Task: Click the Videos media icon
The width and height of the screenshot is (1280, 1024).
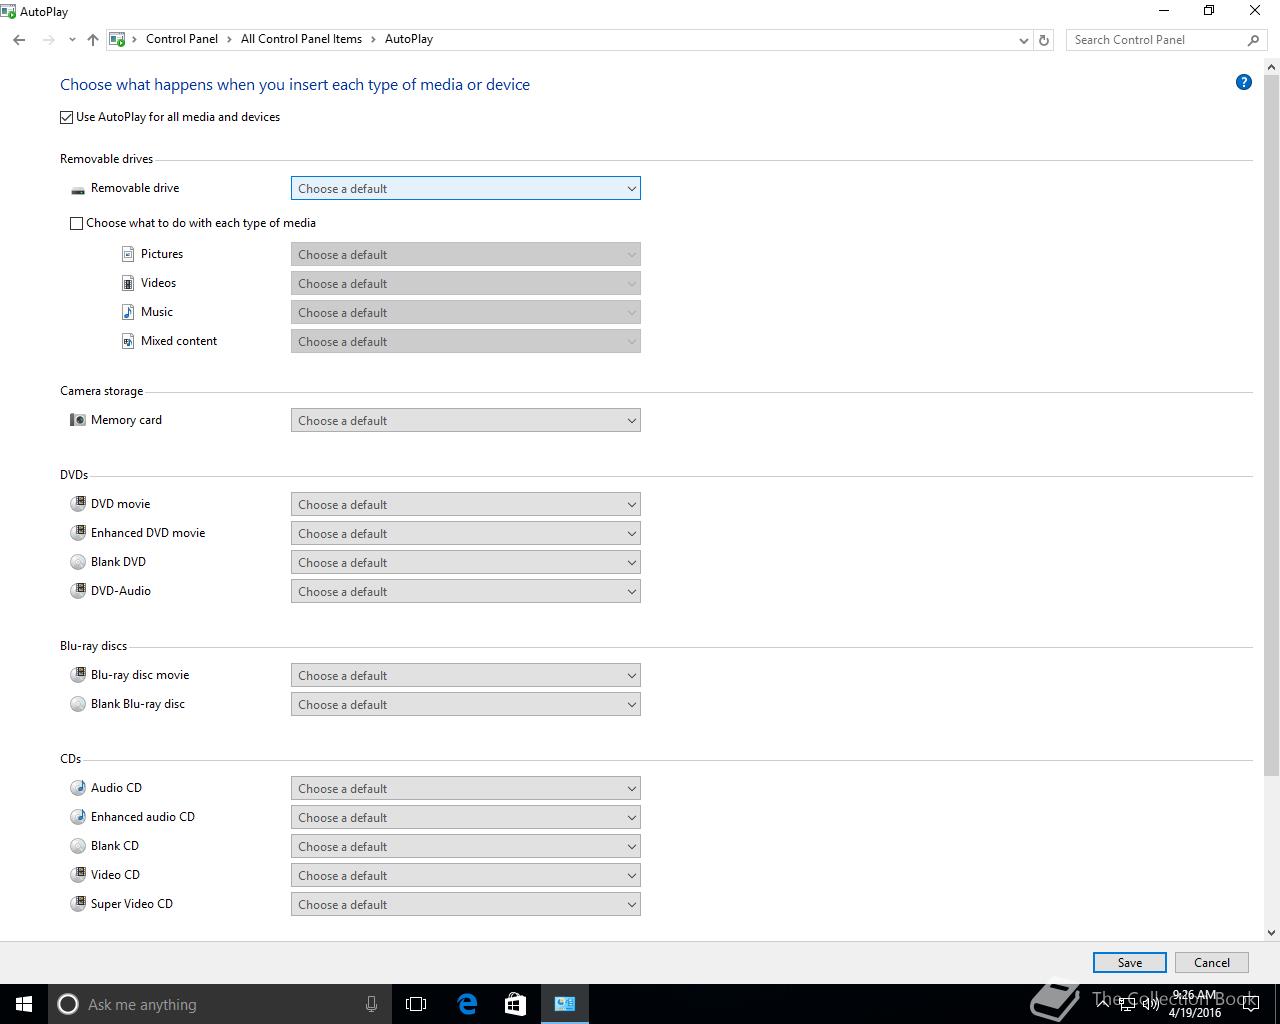Action: [x=128, y=283]
